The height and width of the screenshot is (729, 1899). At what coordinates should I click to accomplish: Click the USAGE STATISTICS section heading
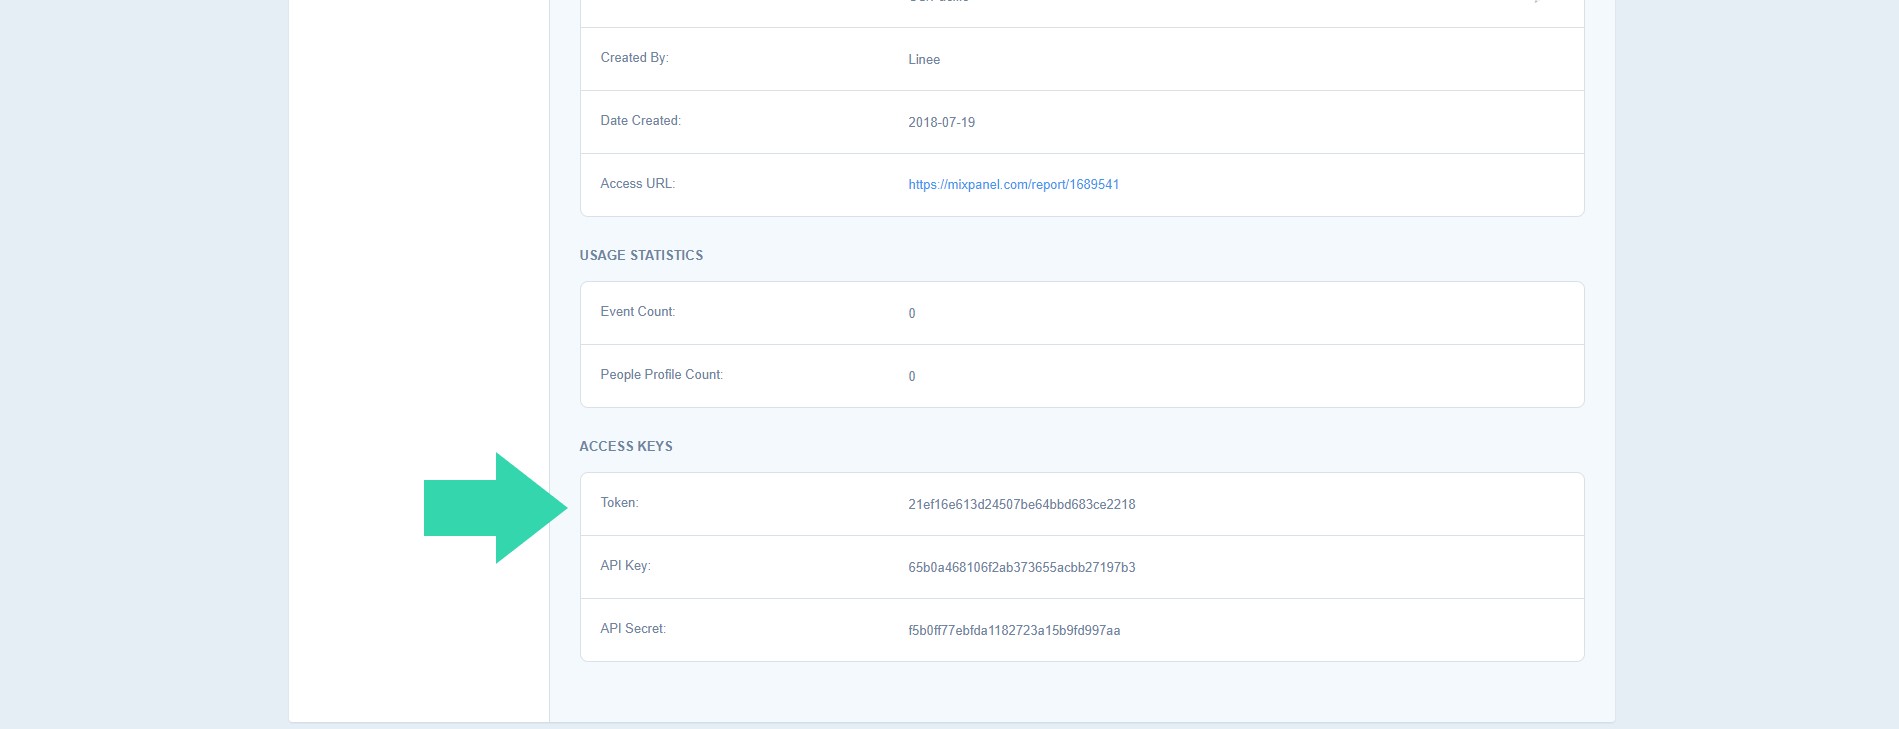[x=641, y=256]
